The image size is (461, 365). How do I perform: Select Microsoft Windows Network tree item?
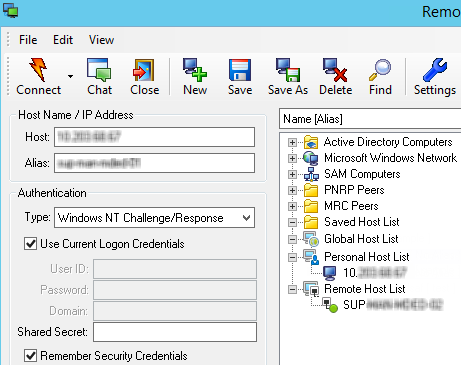(x=390, y=158)
